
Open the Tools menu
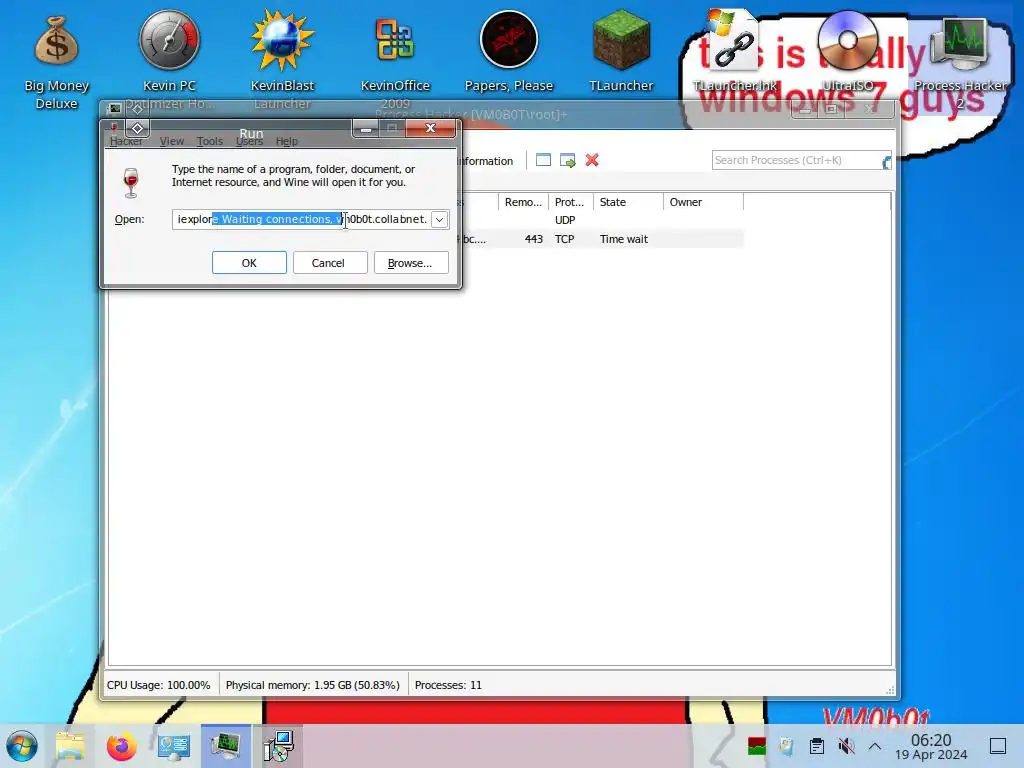pyautogui.click(x=210, y=141)
